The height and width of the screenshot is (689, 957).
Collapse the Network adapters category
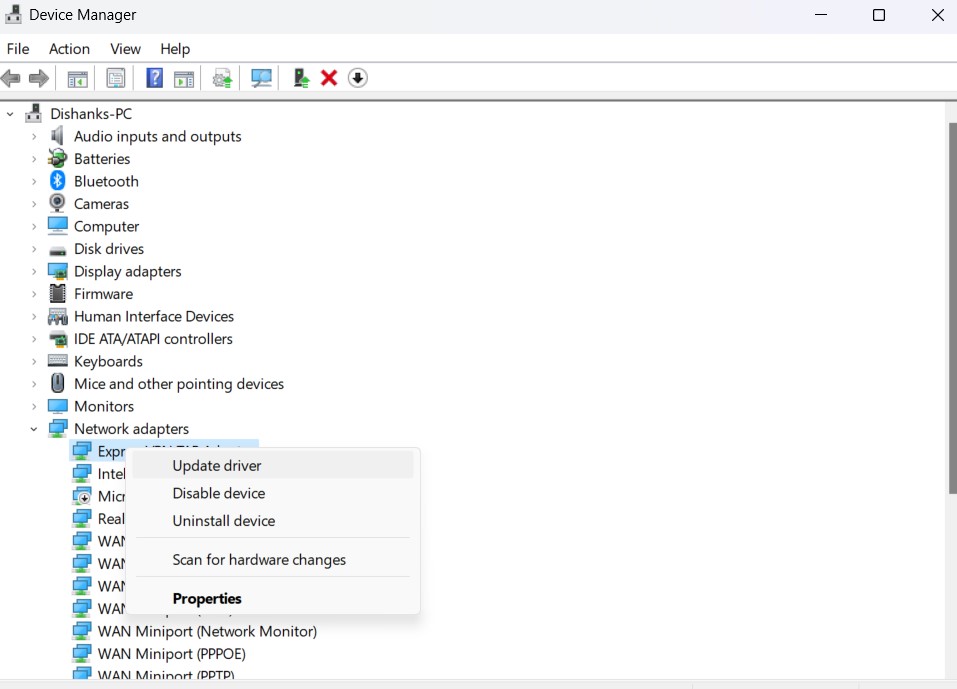[33, 428]
